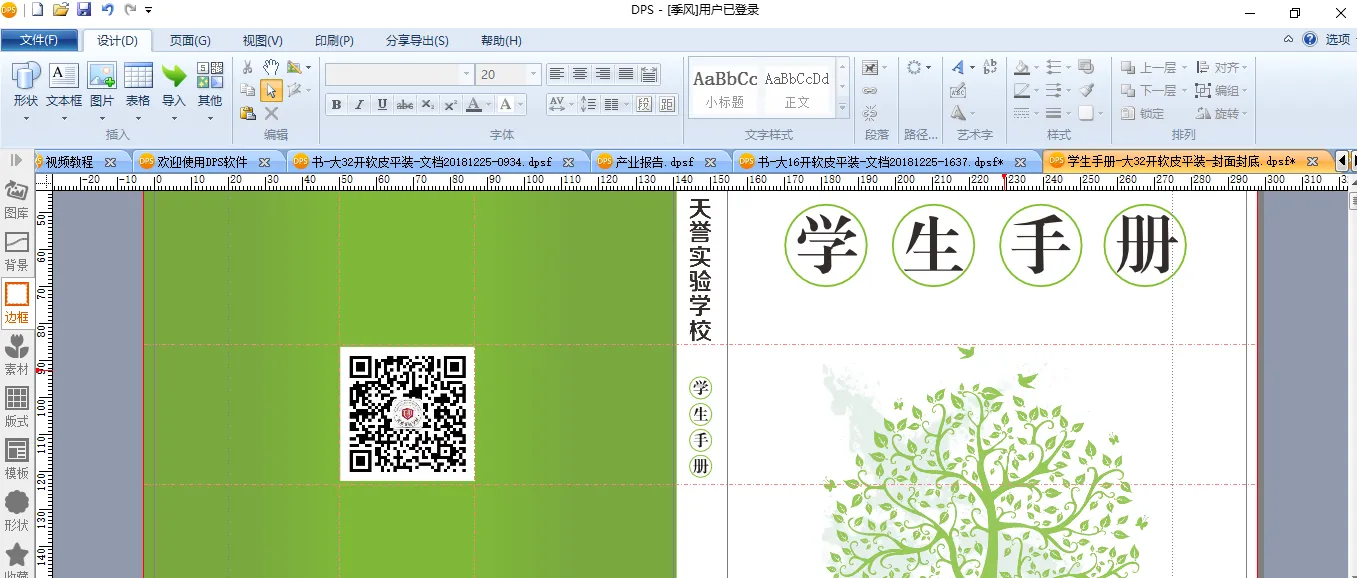The image size is (1357, 578).
Task: Toggle bold text formatting
Action: click(x=336, y=105)
